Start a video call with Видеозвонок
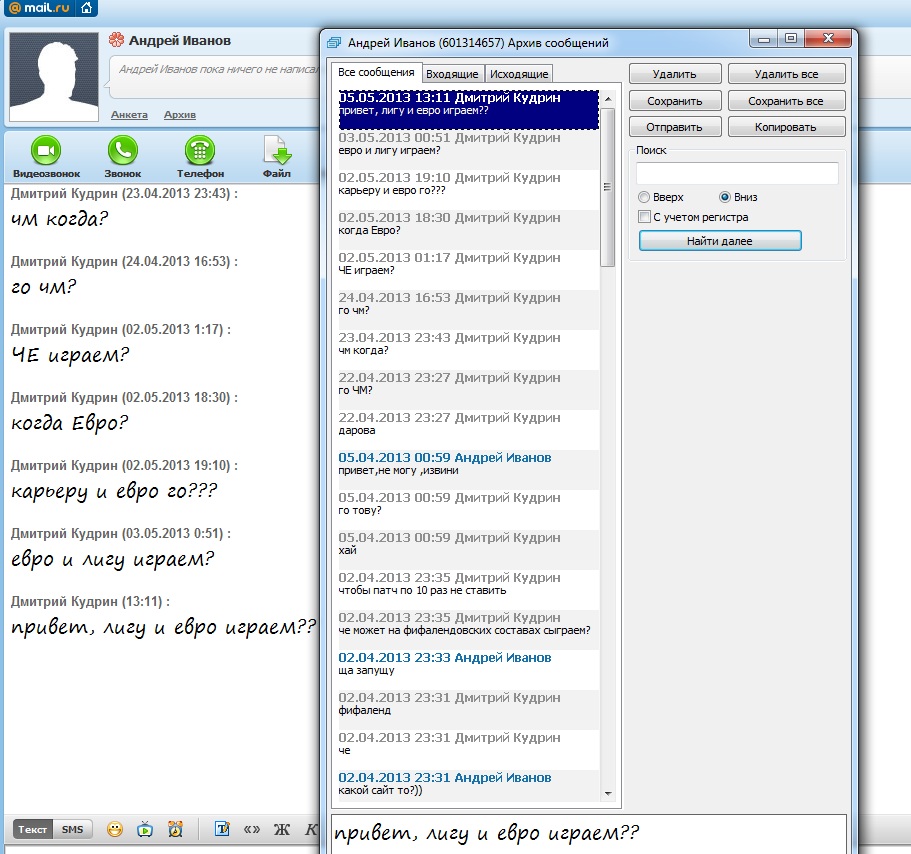This screenshot has height=854, width=911. [46, 151]
